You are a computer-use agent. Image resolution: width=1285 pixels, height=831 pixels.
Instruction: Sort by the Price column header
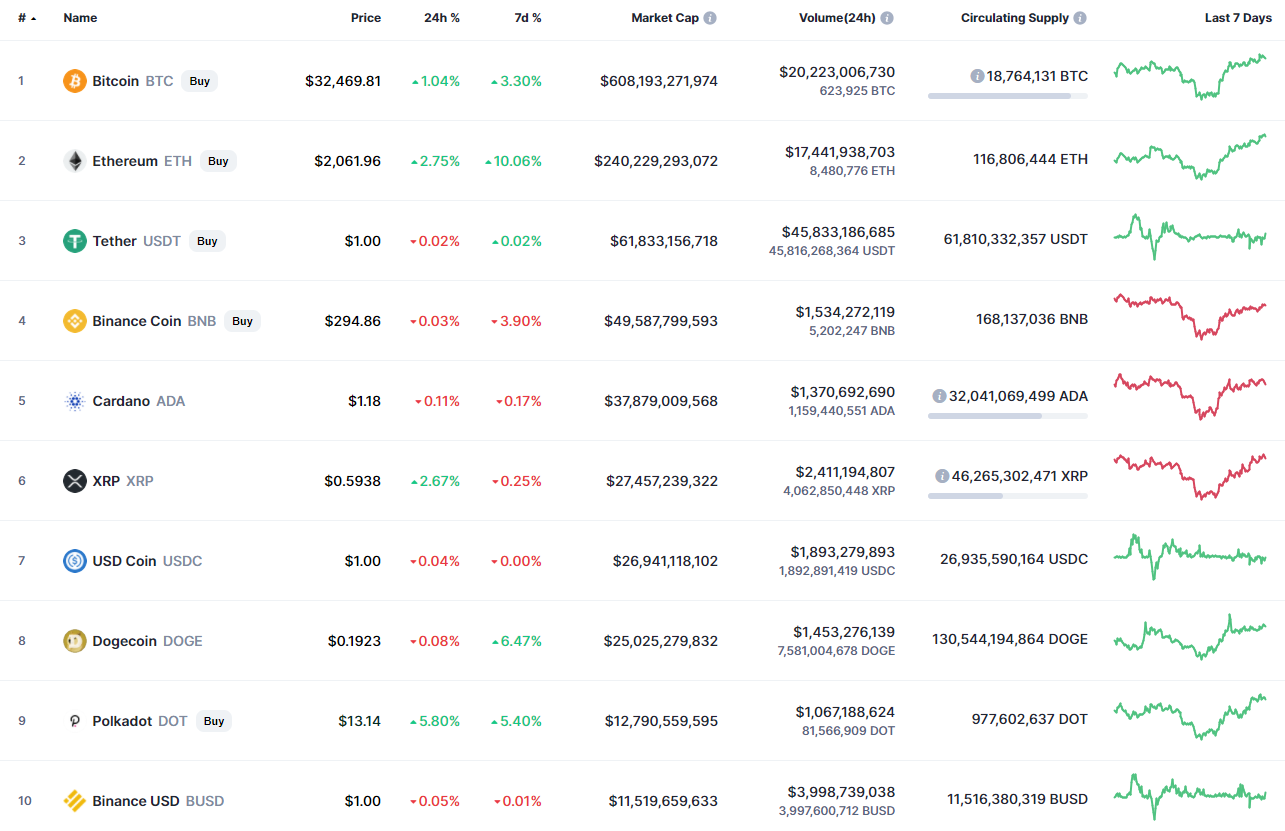point(366,18)
